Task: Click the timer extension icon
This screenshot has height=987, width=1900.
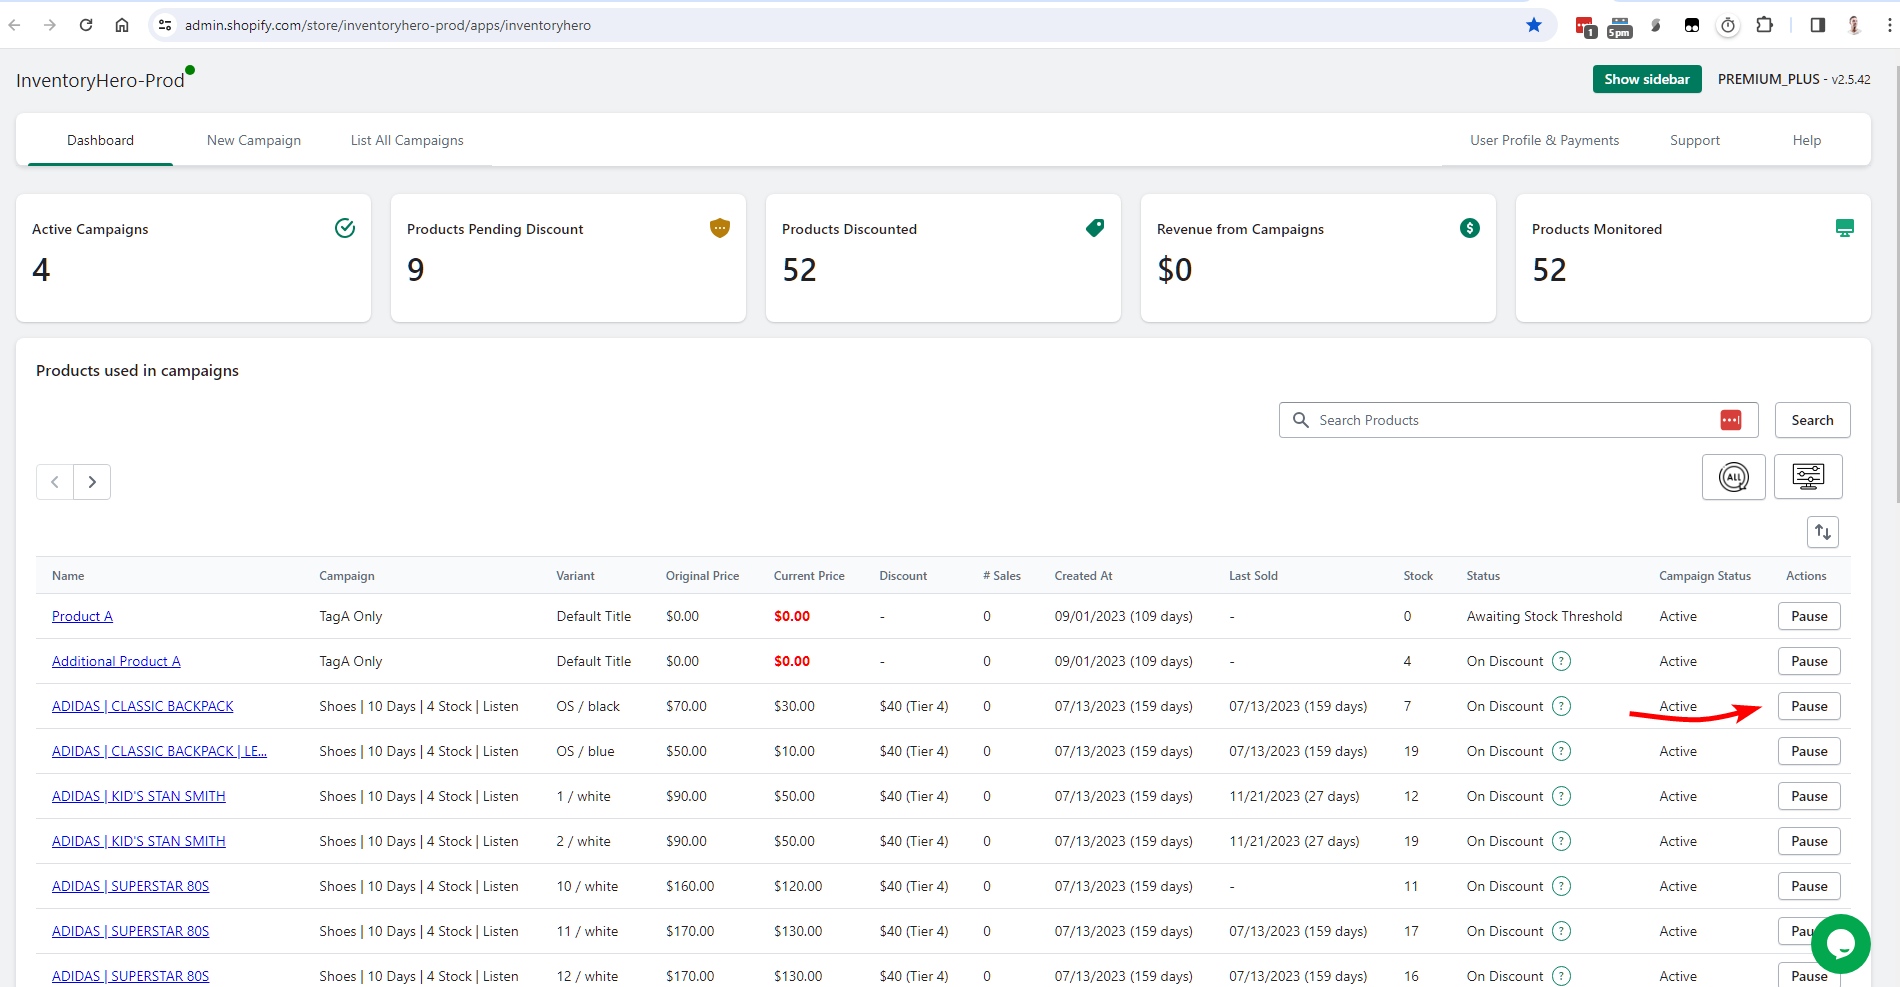Action: tap(1728, 25)
